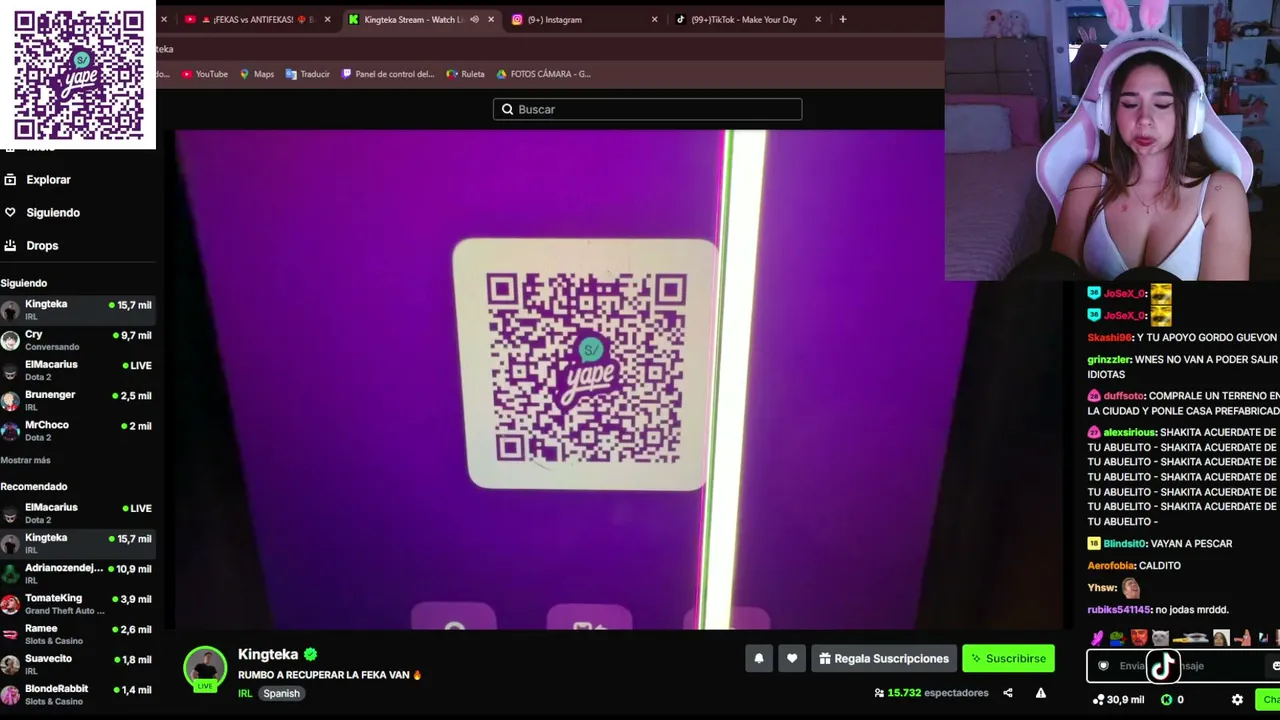Viewport: 1280px width, 720px height.
Task: Open ElMacarius channel in Recomendado list
Action: click(x=77, y=513)
